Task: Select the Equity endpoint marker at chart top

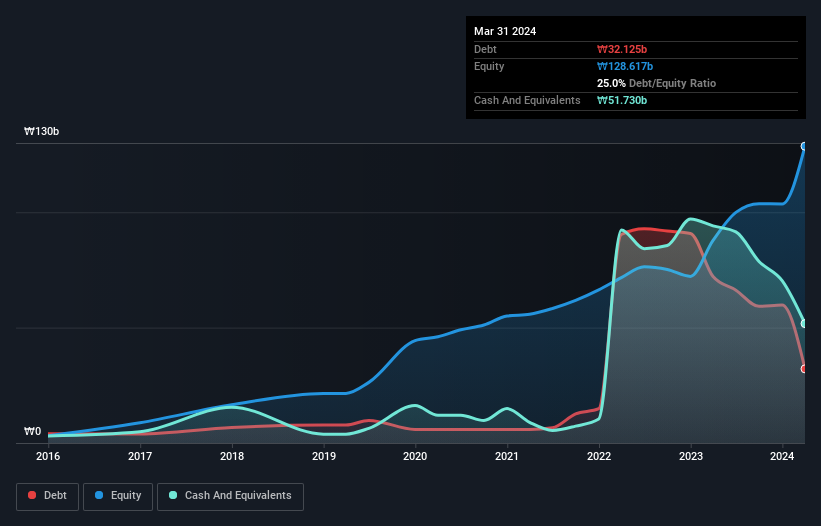Action: [804, 147]
